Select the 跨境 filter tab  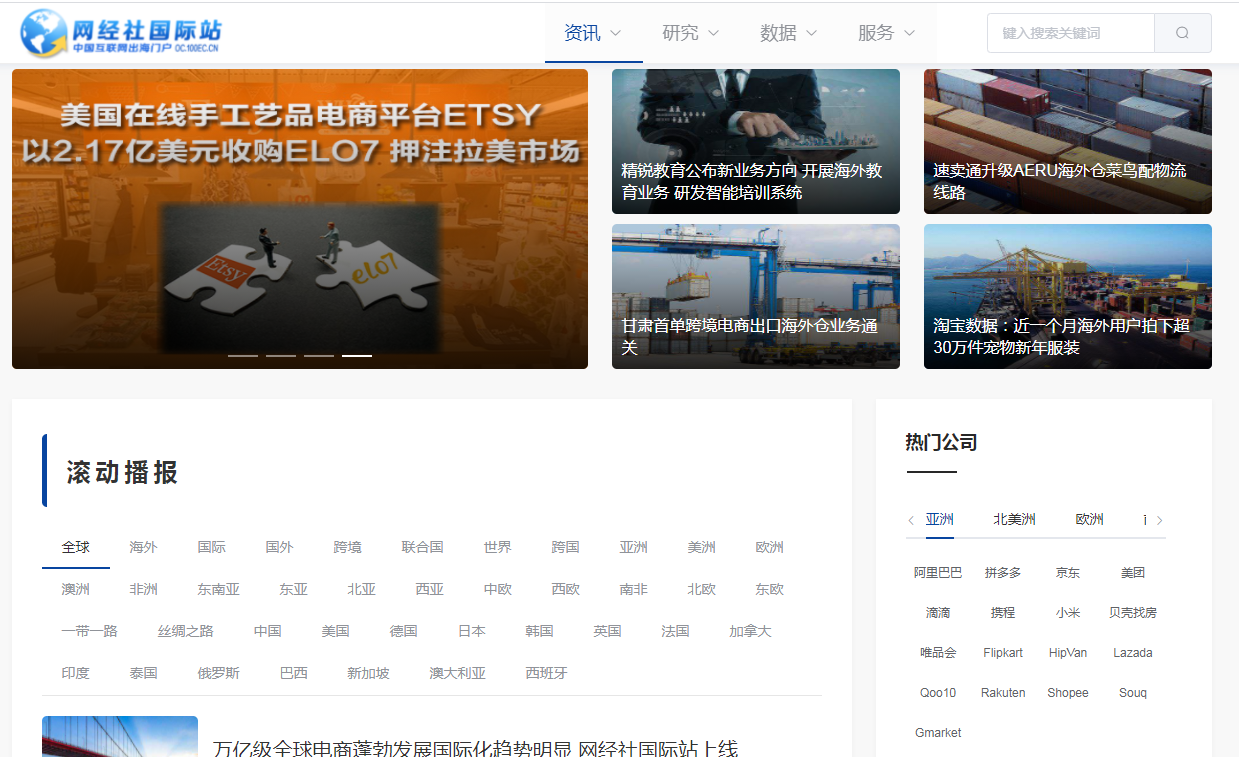tap(348, 547)
